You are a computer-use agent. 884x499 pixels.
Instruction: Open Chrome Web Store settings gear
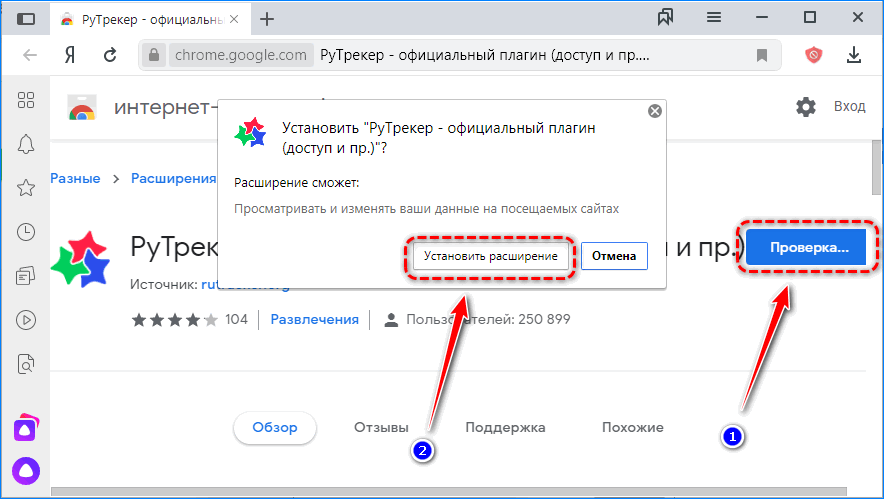click(x=806, y=106)
